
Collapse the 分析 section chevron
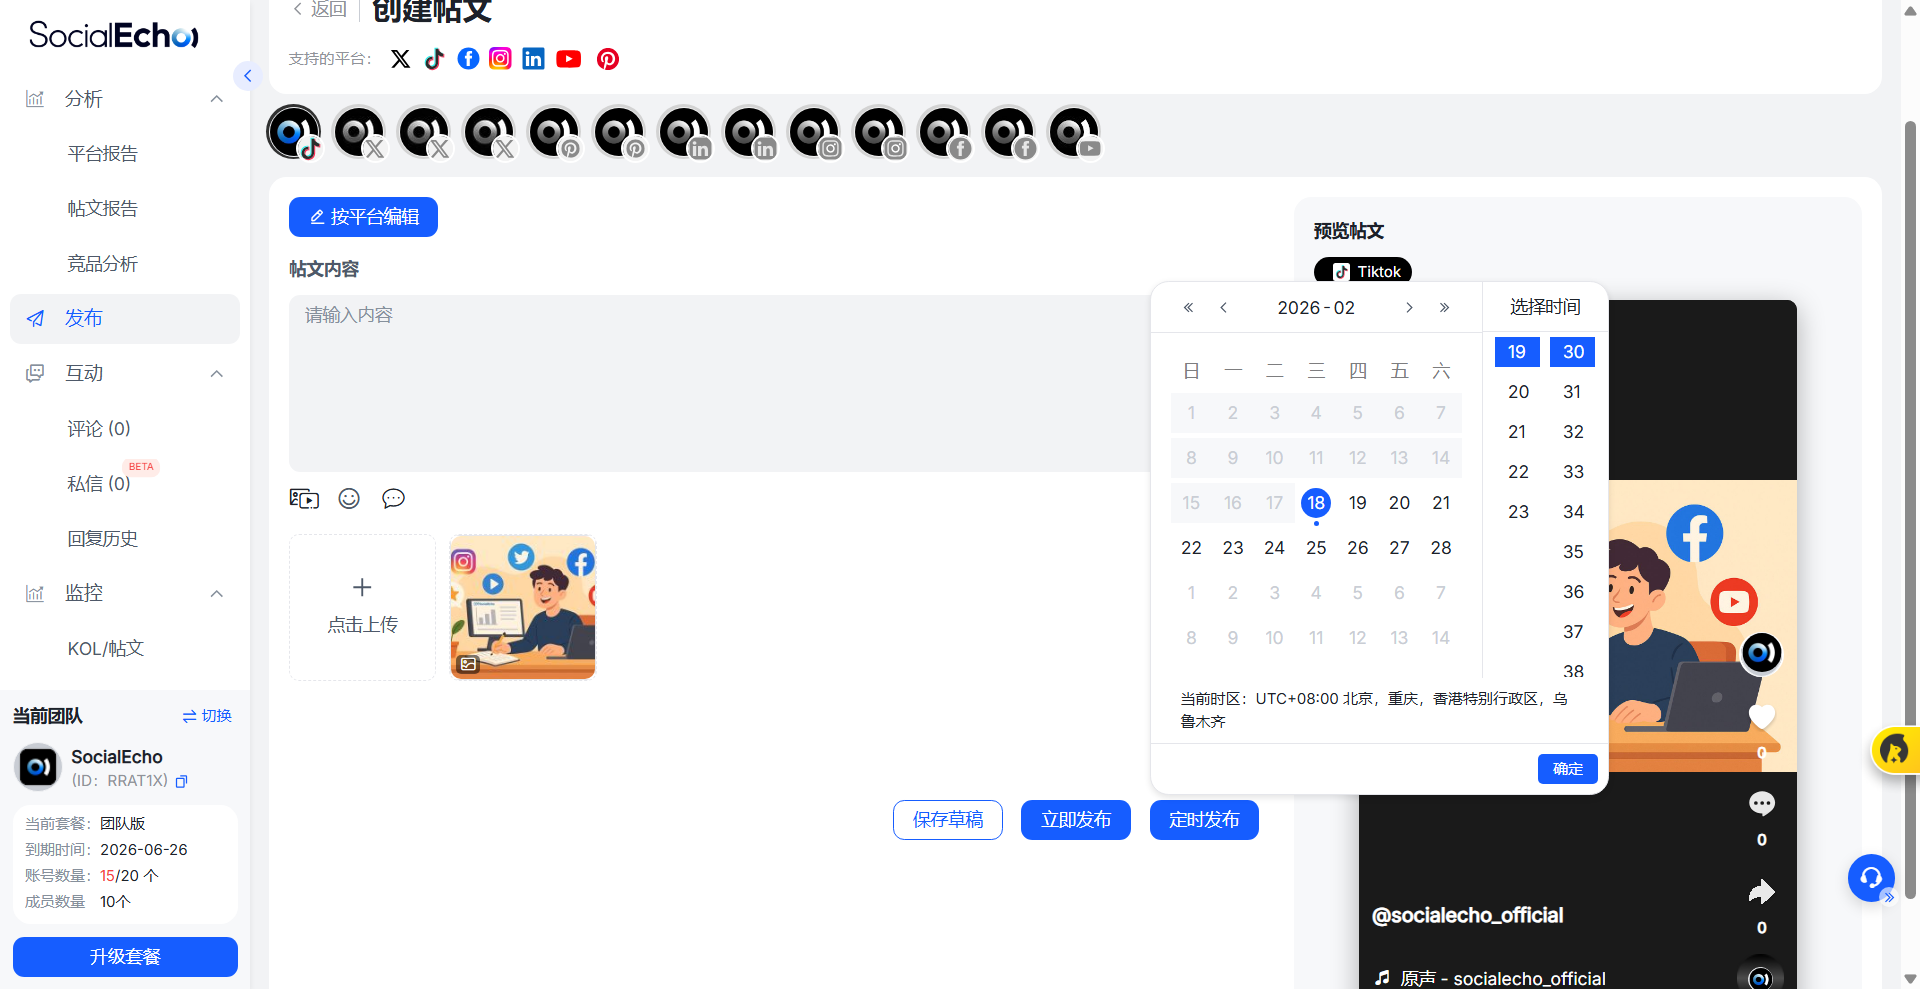point(217,99)
